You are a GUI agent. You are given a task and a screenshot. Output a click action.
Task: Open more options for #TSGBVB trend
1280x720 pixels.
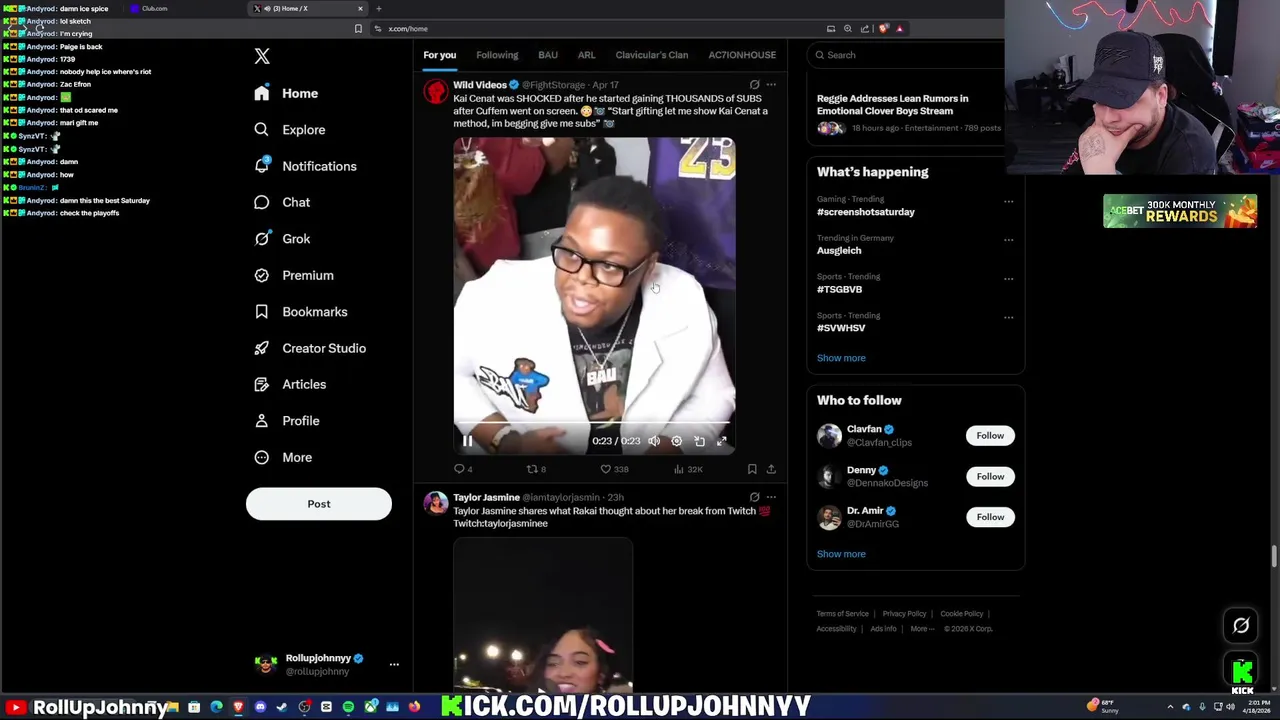coord(1008,279)
